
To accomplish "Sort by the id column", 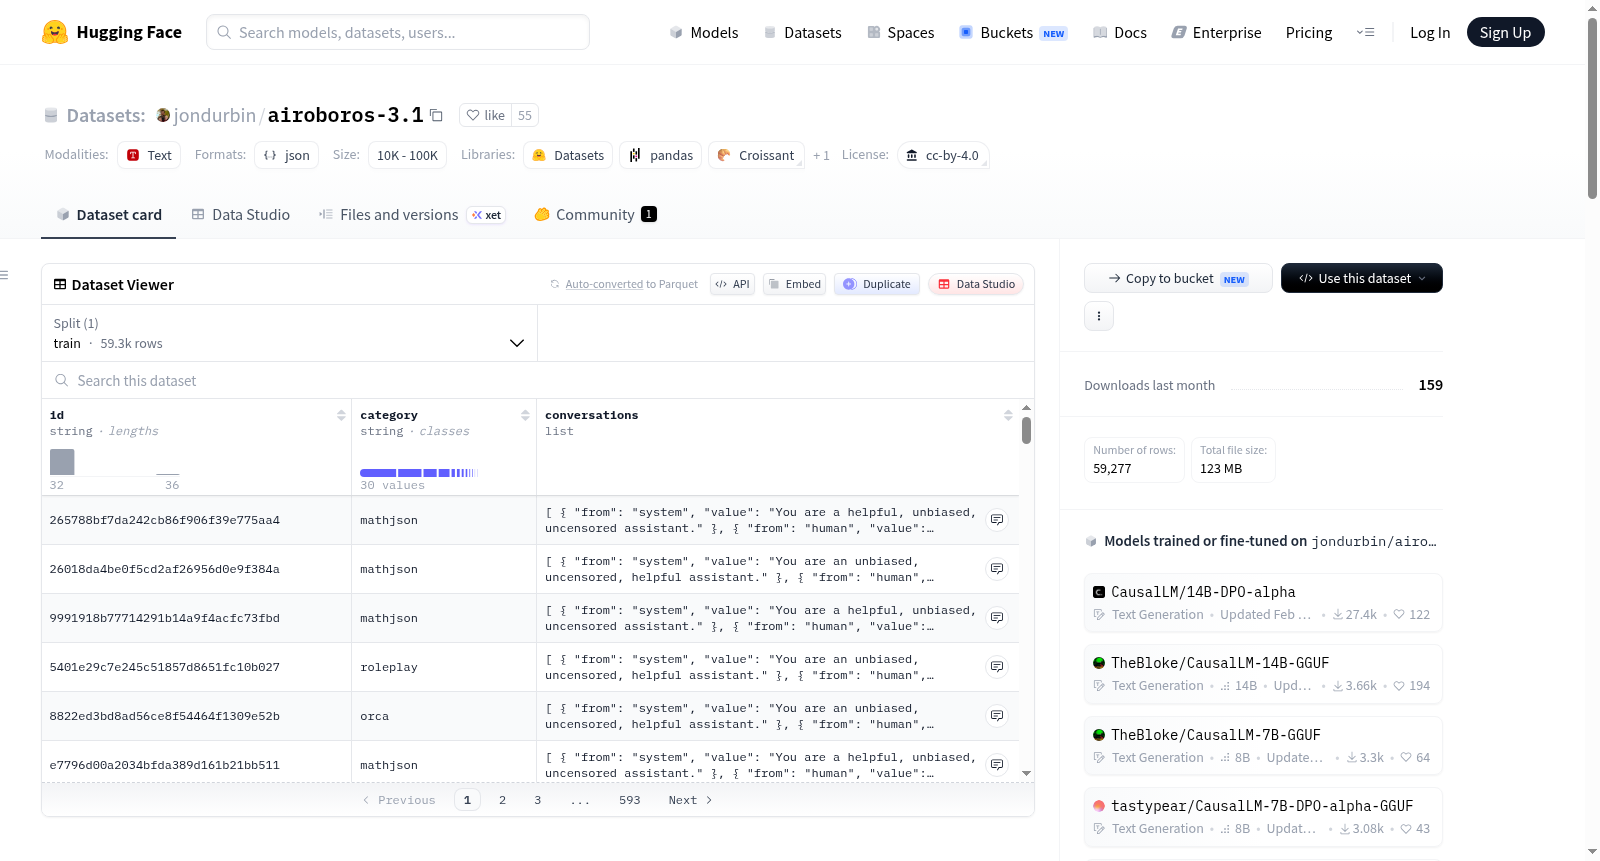I will (341, 415).
